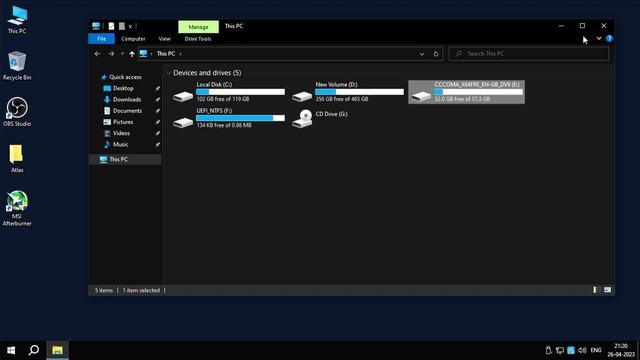Click the 1 item selected status text
This screenshot has height=360, width=640.
(x=141, y=290)
